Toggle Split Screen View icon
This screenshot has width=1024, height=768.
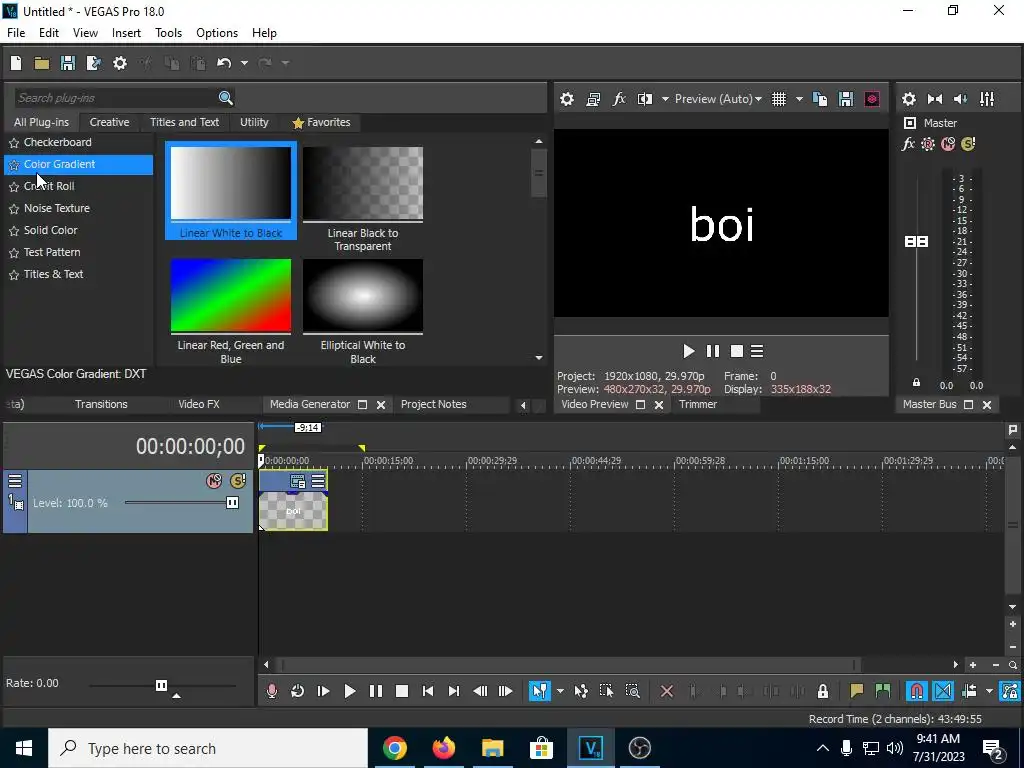(645, 99)
